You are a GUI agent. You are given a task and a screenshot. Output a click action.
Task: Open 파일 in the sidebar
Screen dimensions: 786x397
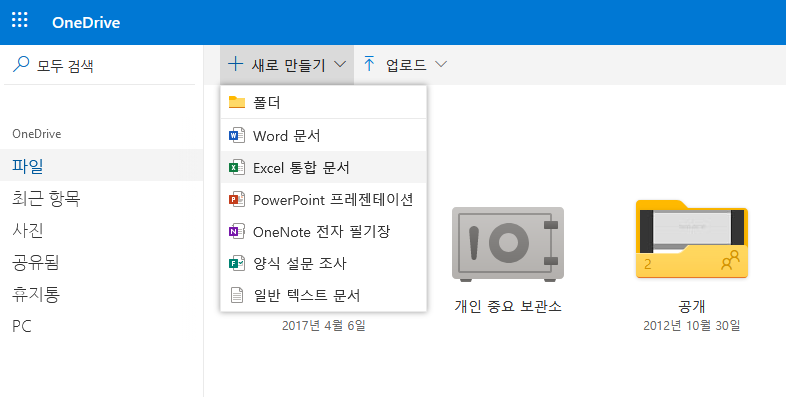pyautogui.click(x=101, y=165)
